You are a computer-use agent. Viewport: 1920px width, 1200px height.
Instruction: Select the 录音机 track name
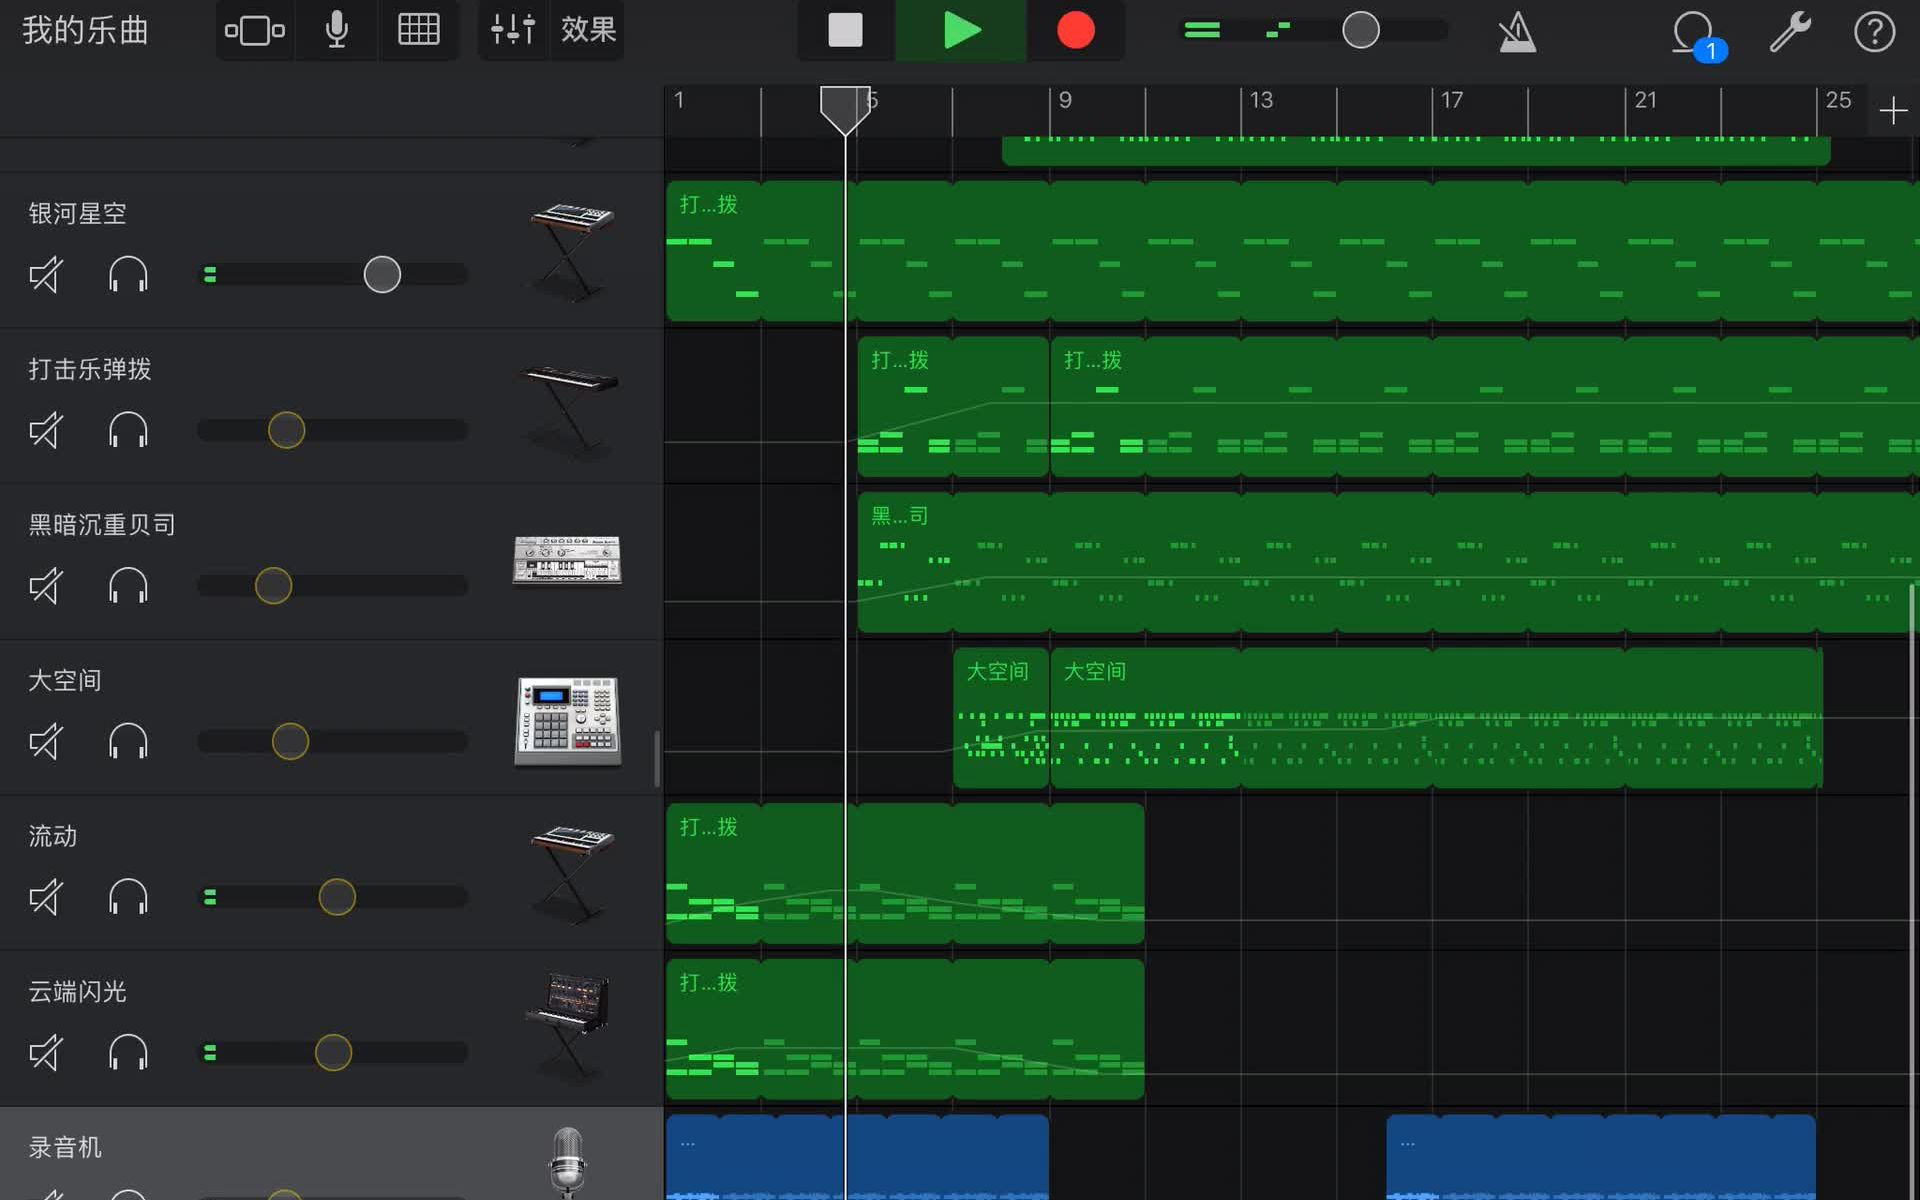65,1147
